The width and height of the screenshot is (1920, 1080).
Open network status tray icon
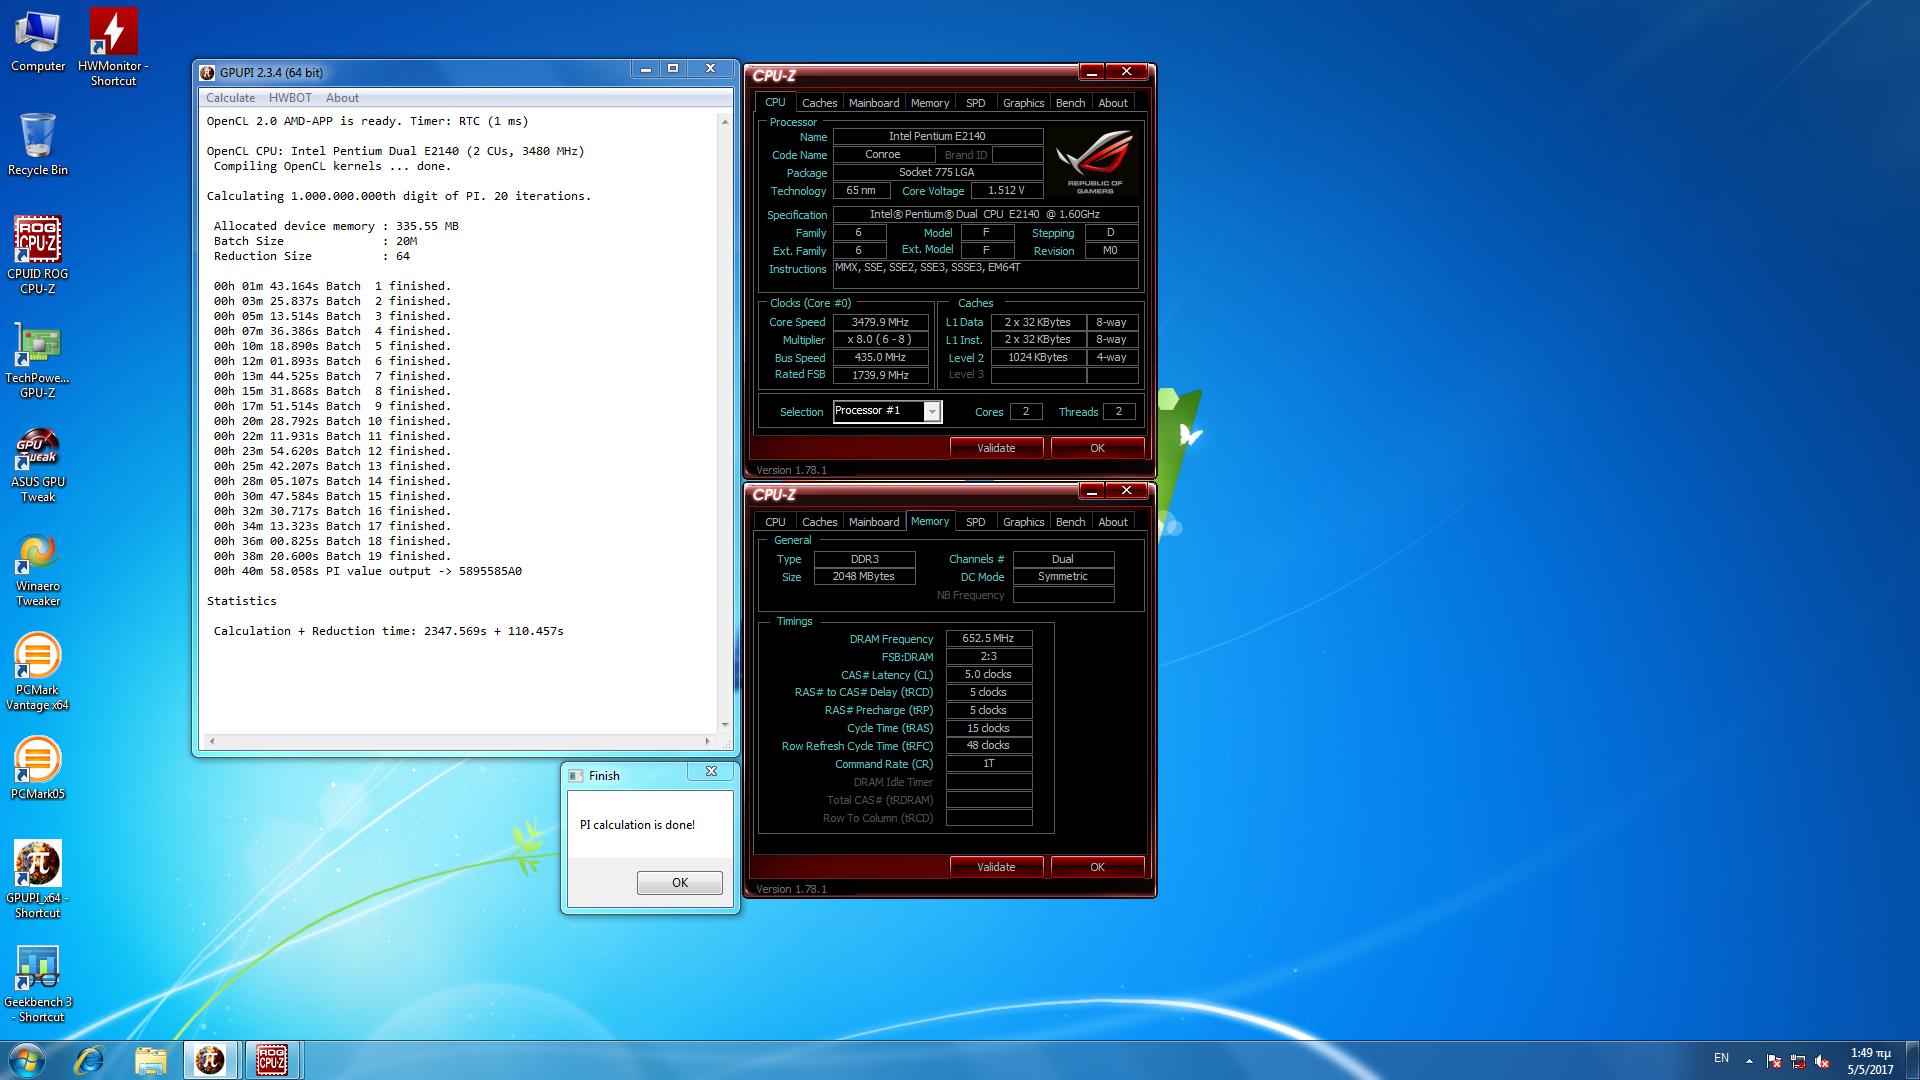pyautogui.click(x=1798, y=1061)
